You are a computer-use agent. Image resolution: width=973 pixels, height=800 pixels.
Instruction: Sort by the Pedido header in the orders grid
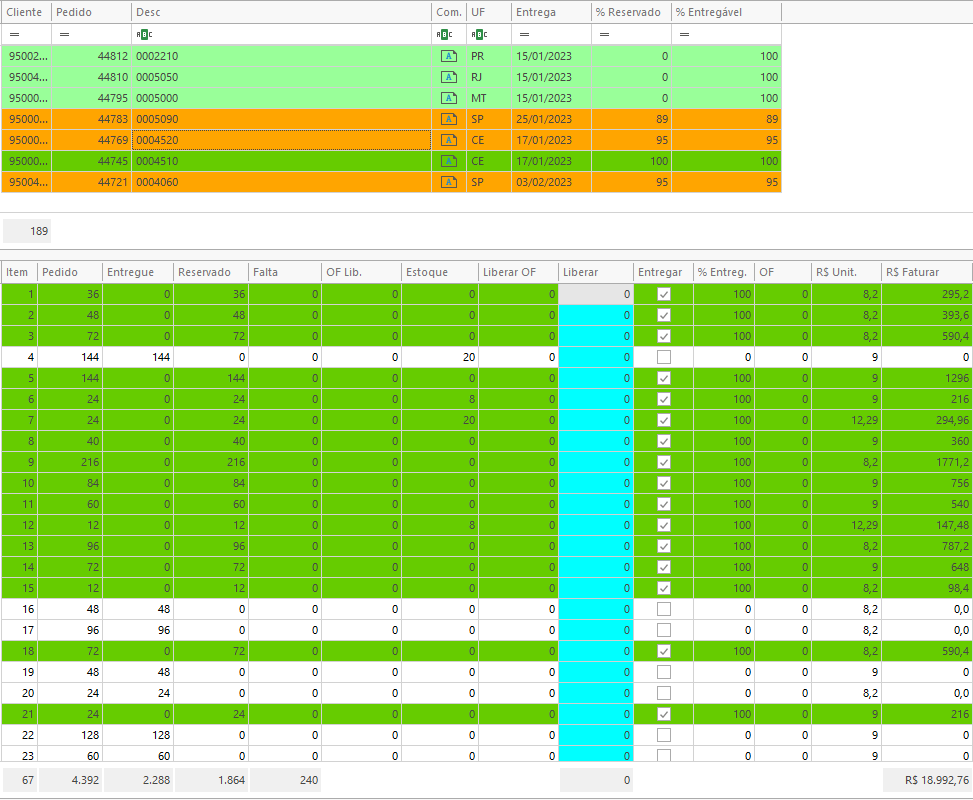[90, 12]
